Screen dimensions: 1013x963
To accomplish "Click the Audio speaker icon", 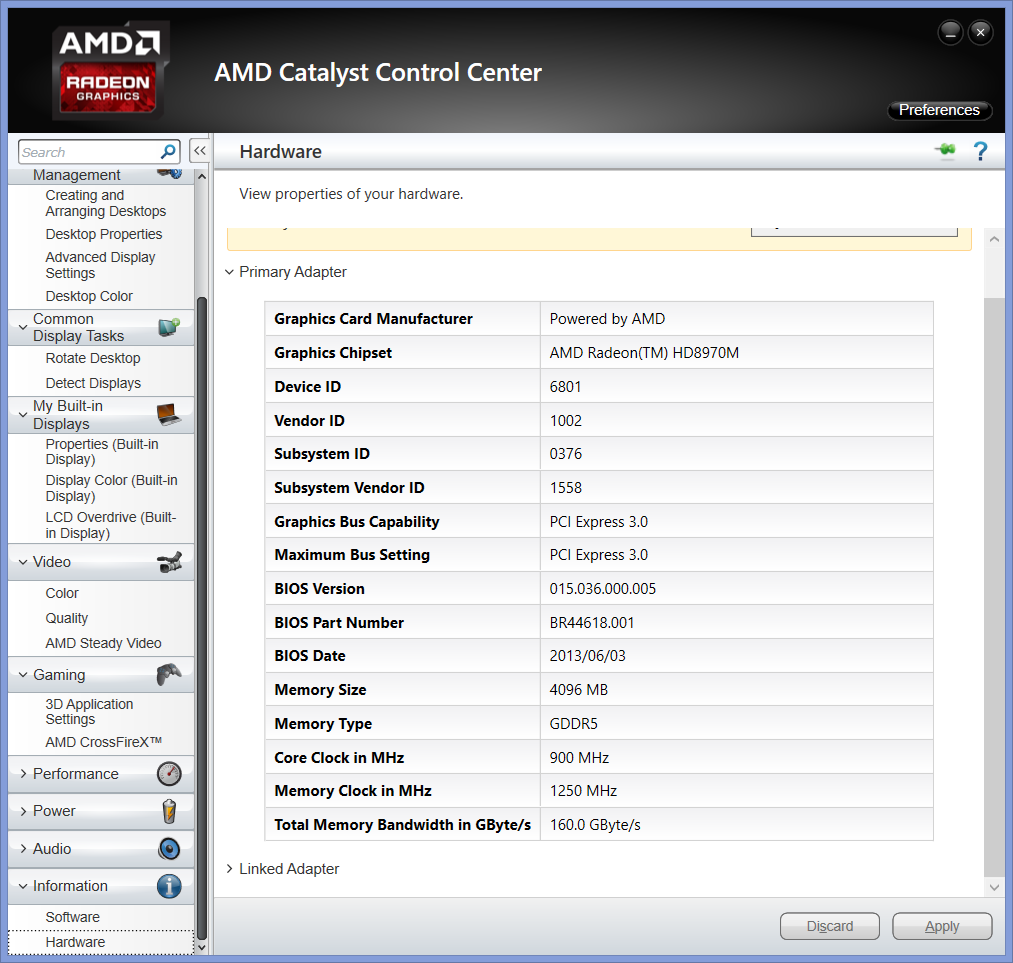I will tap(169, 848).
